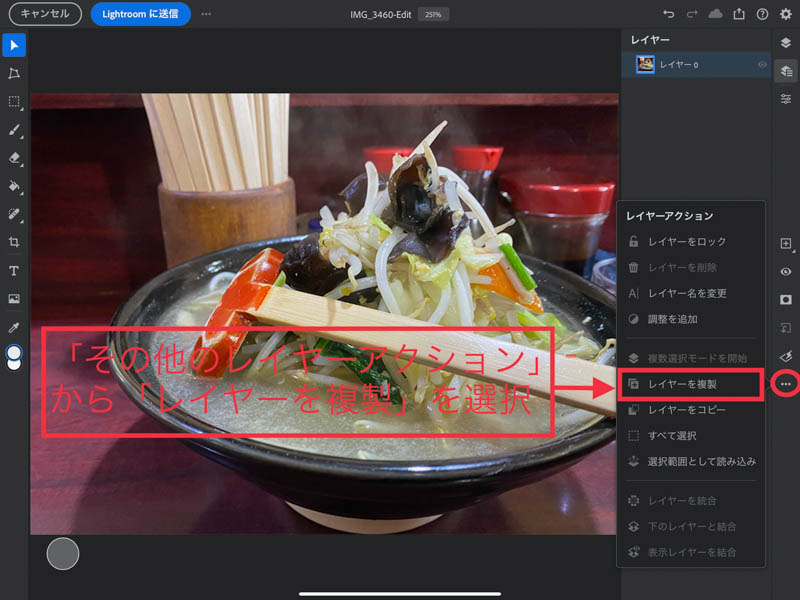Select the Move tool

[x=14, y=46]
